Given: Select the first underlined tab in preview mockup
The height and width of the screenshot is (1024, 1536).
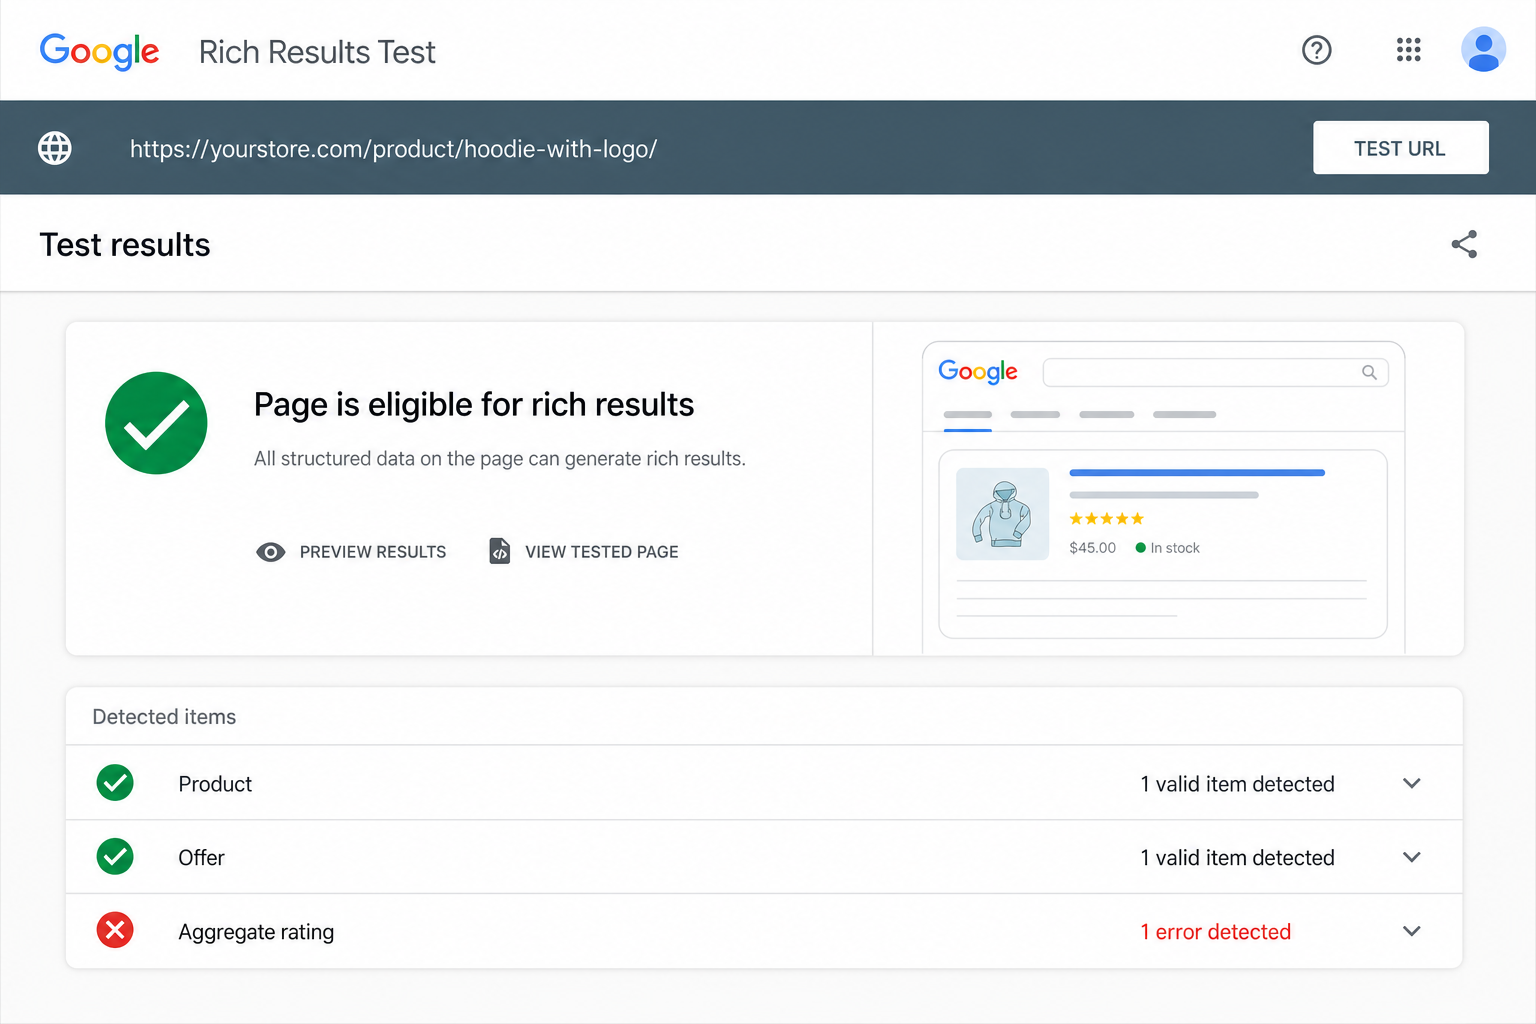Looking at the screenshot, I should pos(968,416).
